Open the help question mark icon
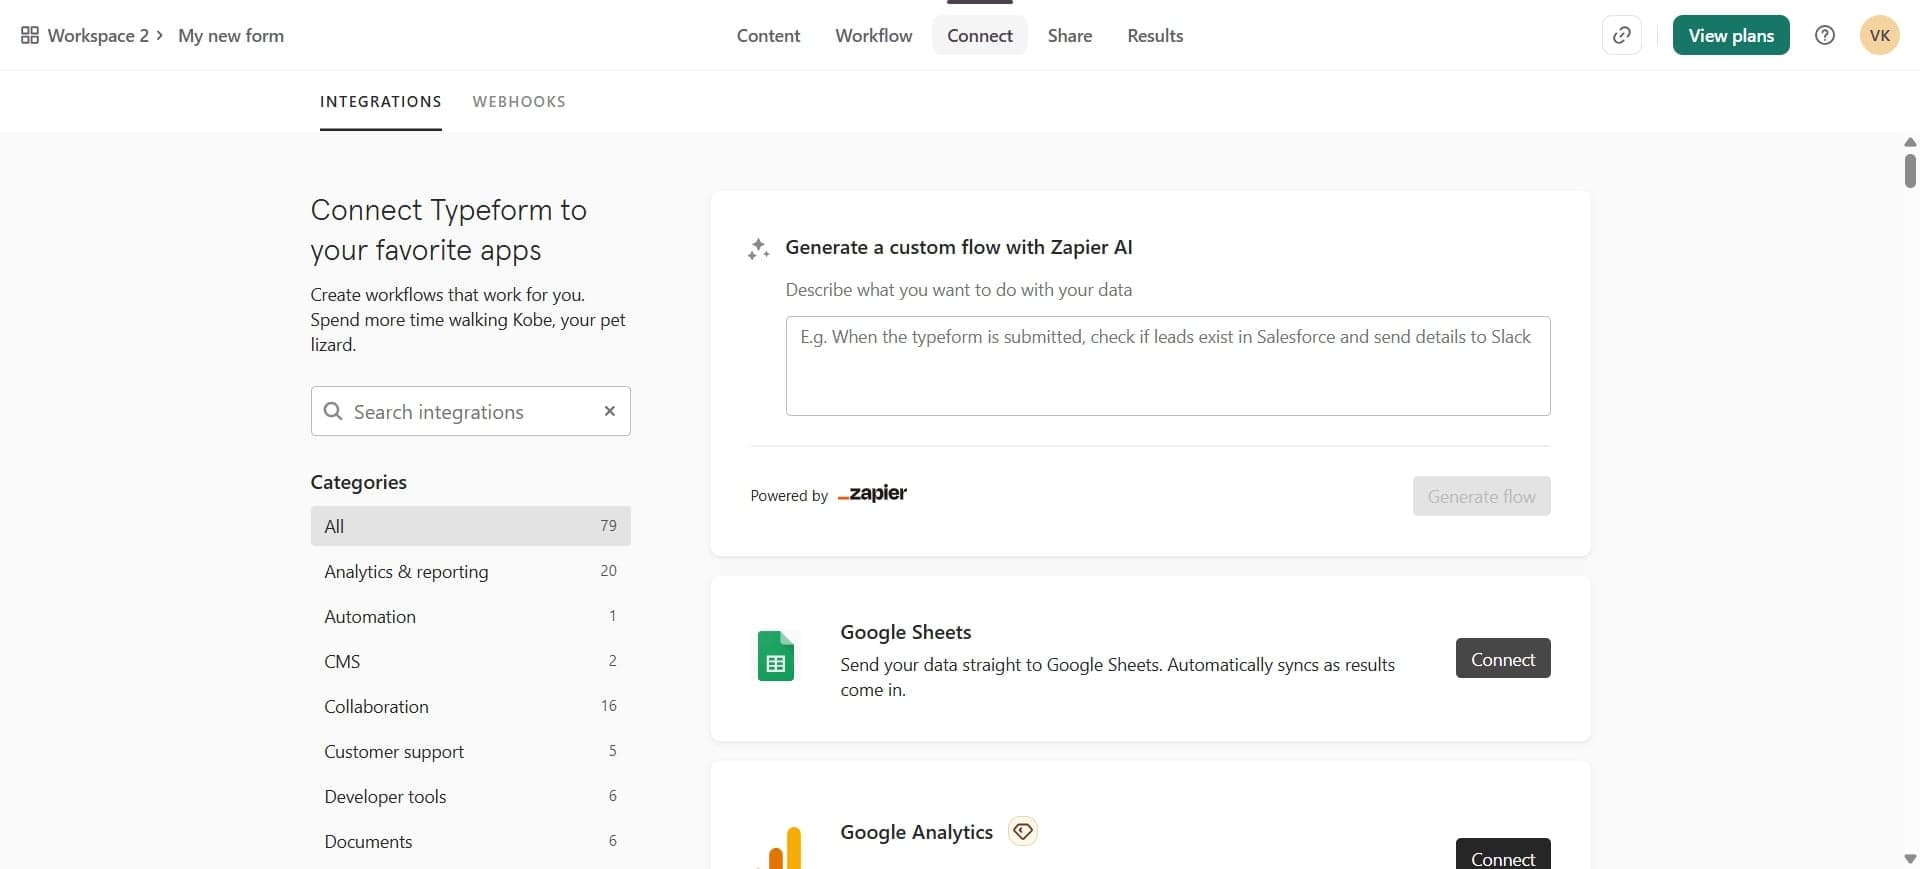 click(x=1825, y=35)
